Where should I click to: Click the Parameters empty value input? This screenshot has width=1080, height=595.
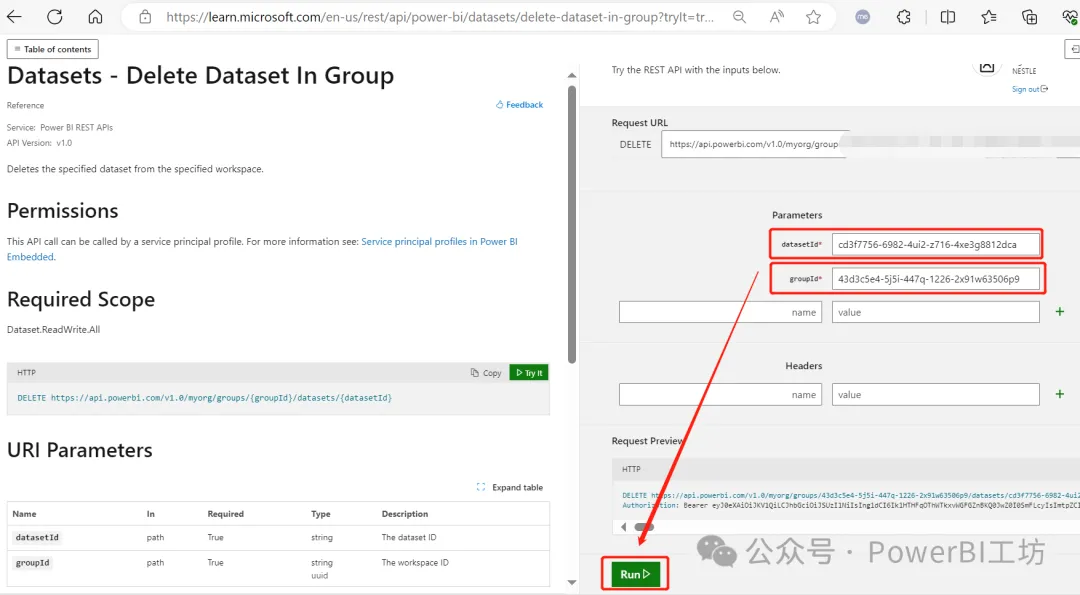[935, 312]
